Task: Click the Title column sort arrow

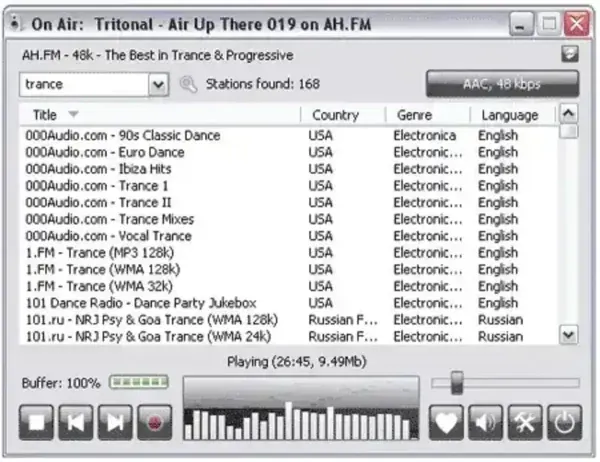Action: [x=73, y=114]
